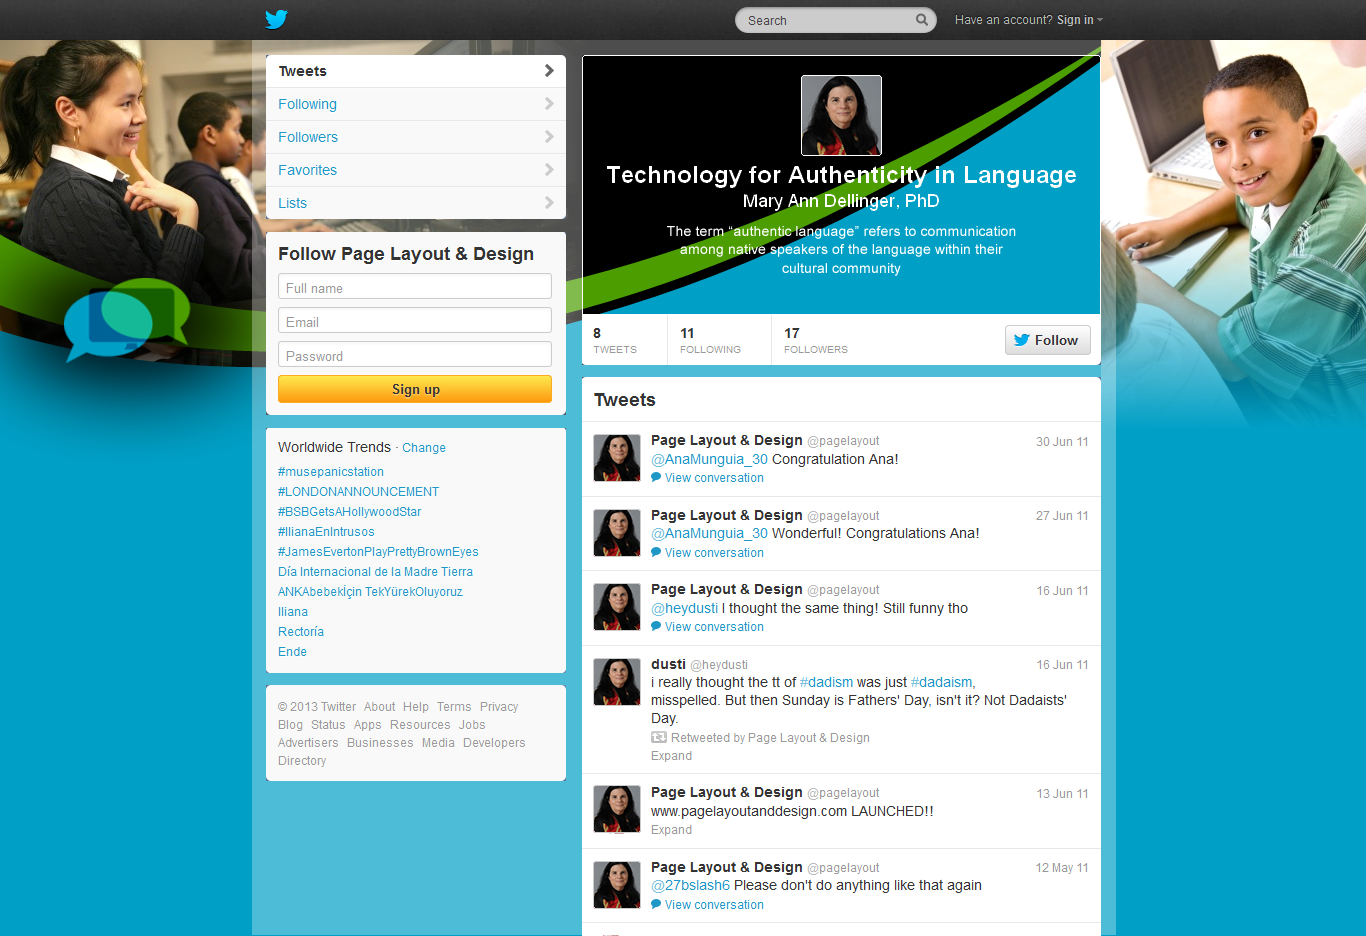Screen dimensions: 1366x936
Task: Click avatar on the 13 Jun launch tweet
Action: pyautogui.click(x=617, y=809)
